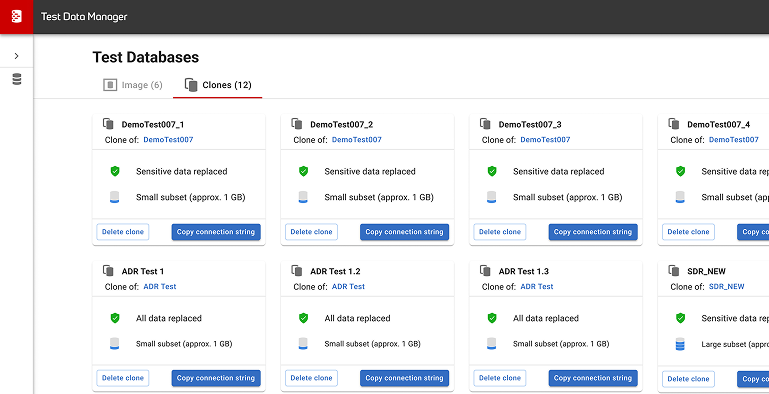Click the clone icon beside ADR Test 1
The width and height of the screenshot is (769, 394).
point(108,271)
